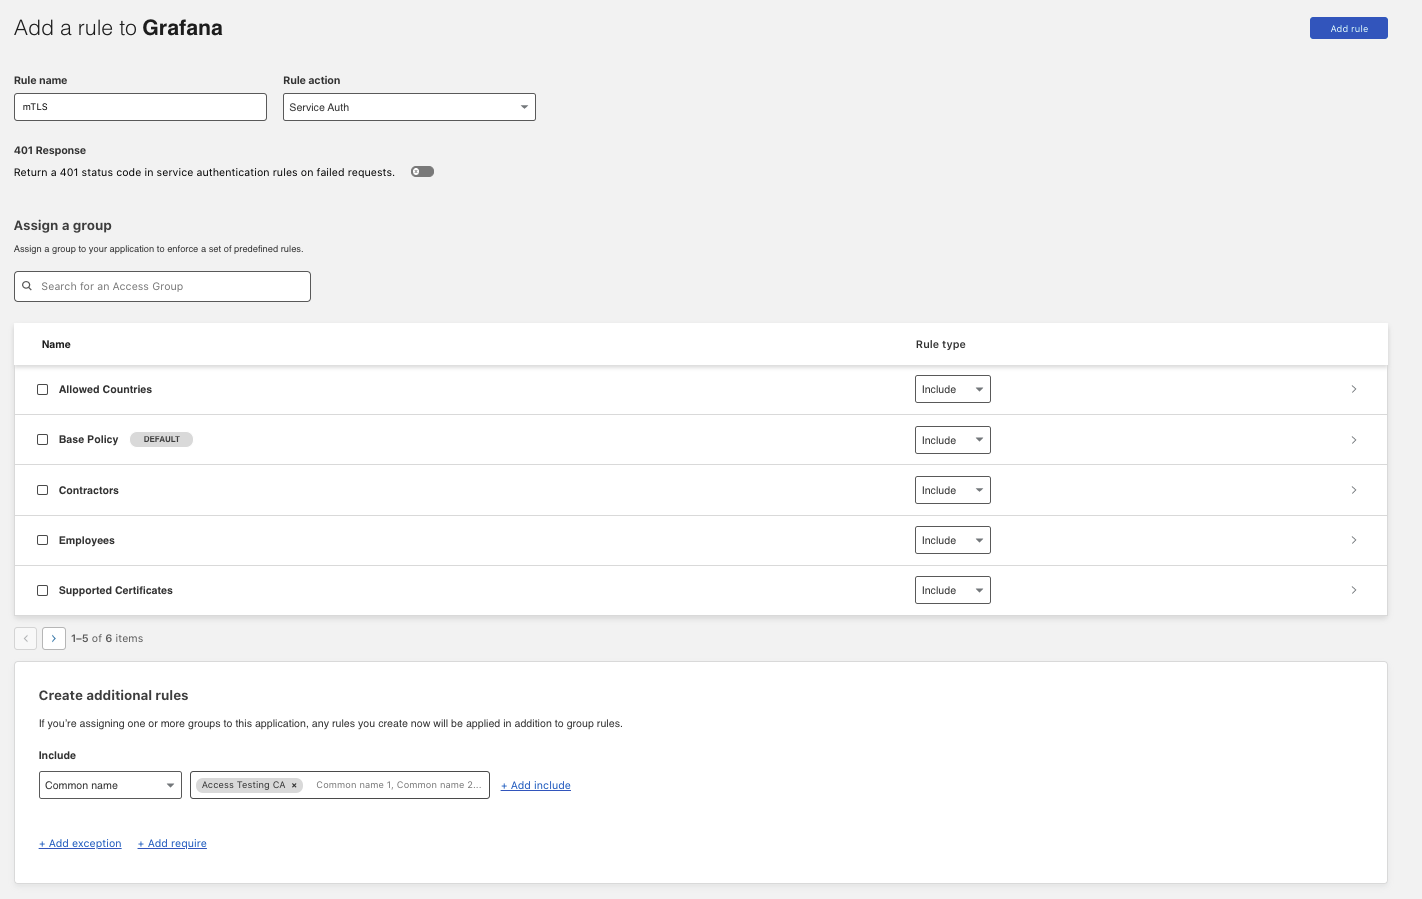Expand the Allowed Countries row chevron
Viewport: 1422px width, 899px height.
pos(1354,390)
